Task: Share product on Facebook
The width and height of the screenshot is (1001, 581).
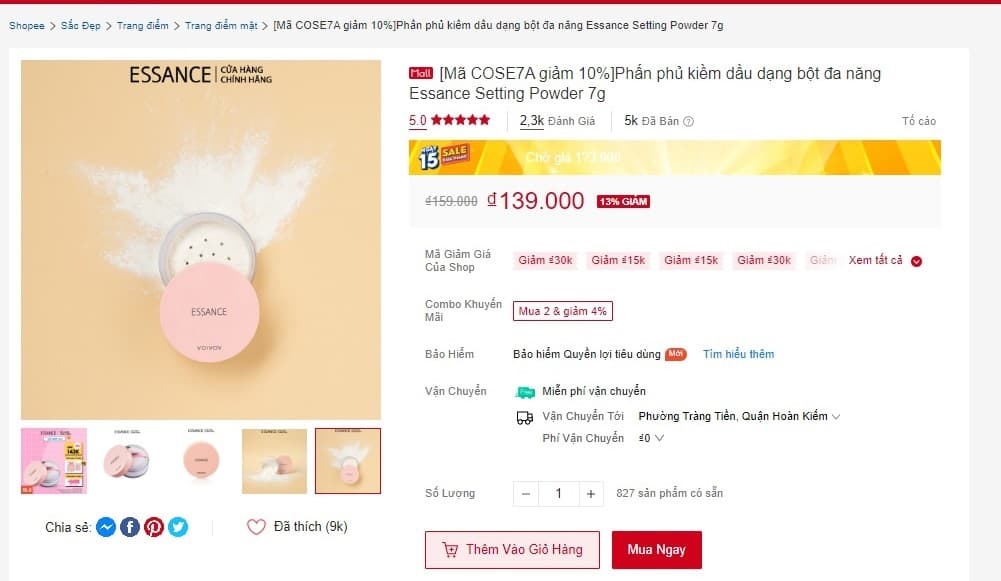Action: tap(130, 527)
